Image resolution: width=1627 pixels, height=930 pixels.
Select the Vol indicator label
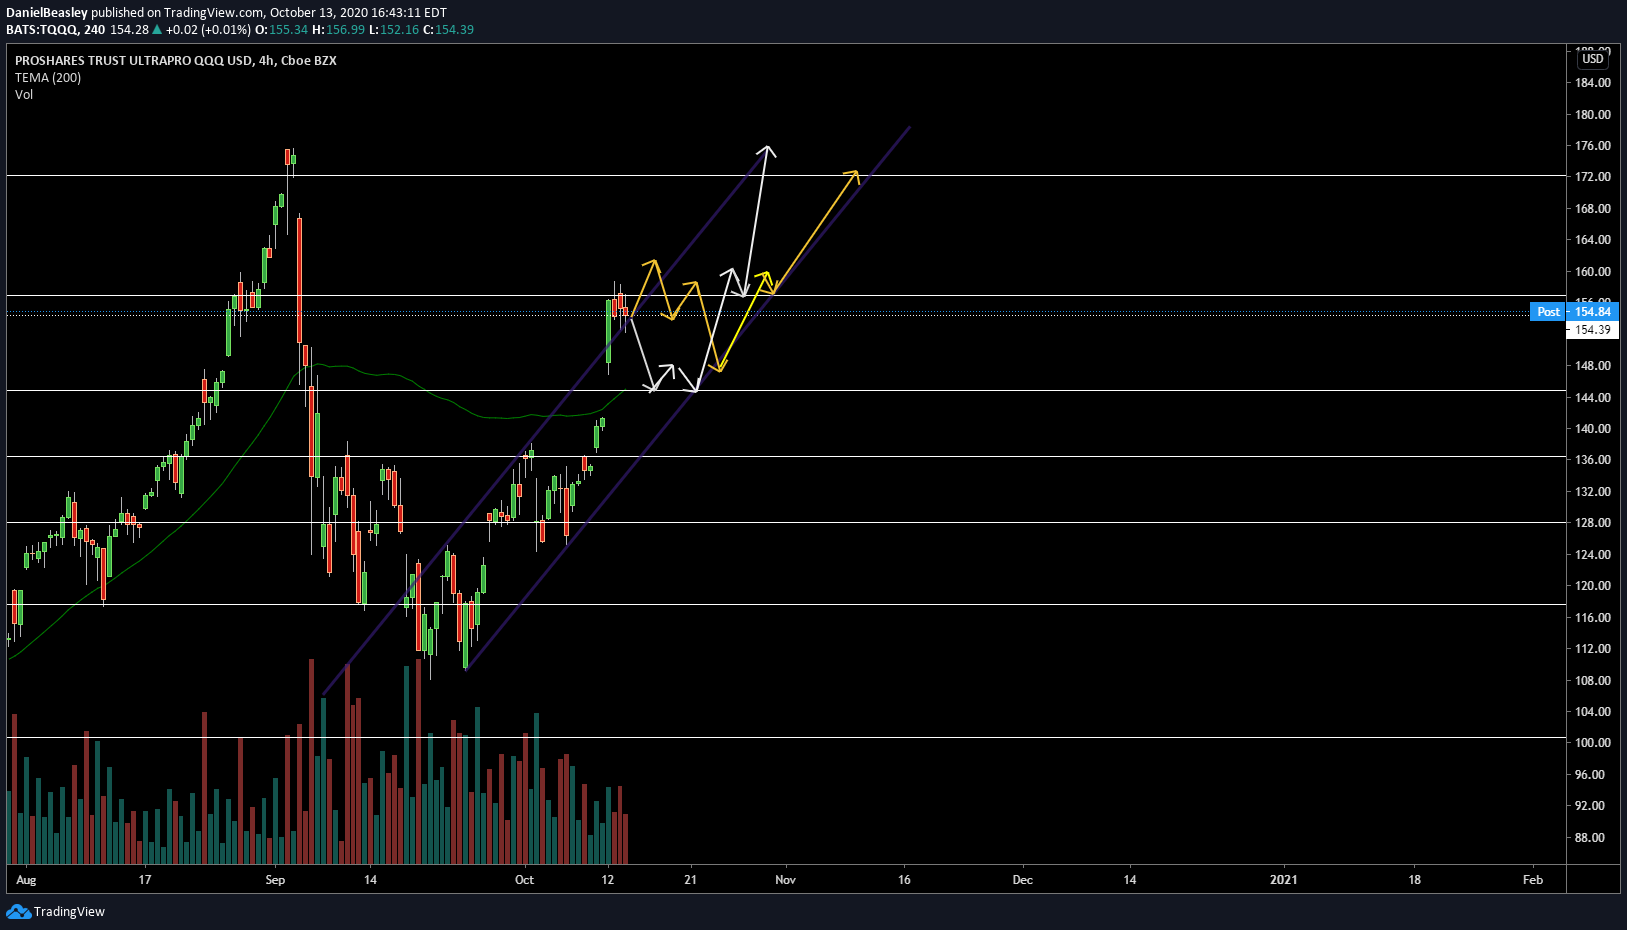click(x=24, y=94)
